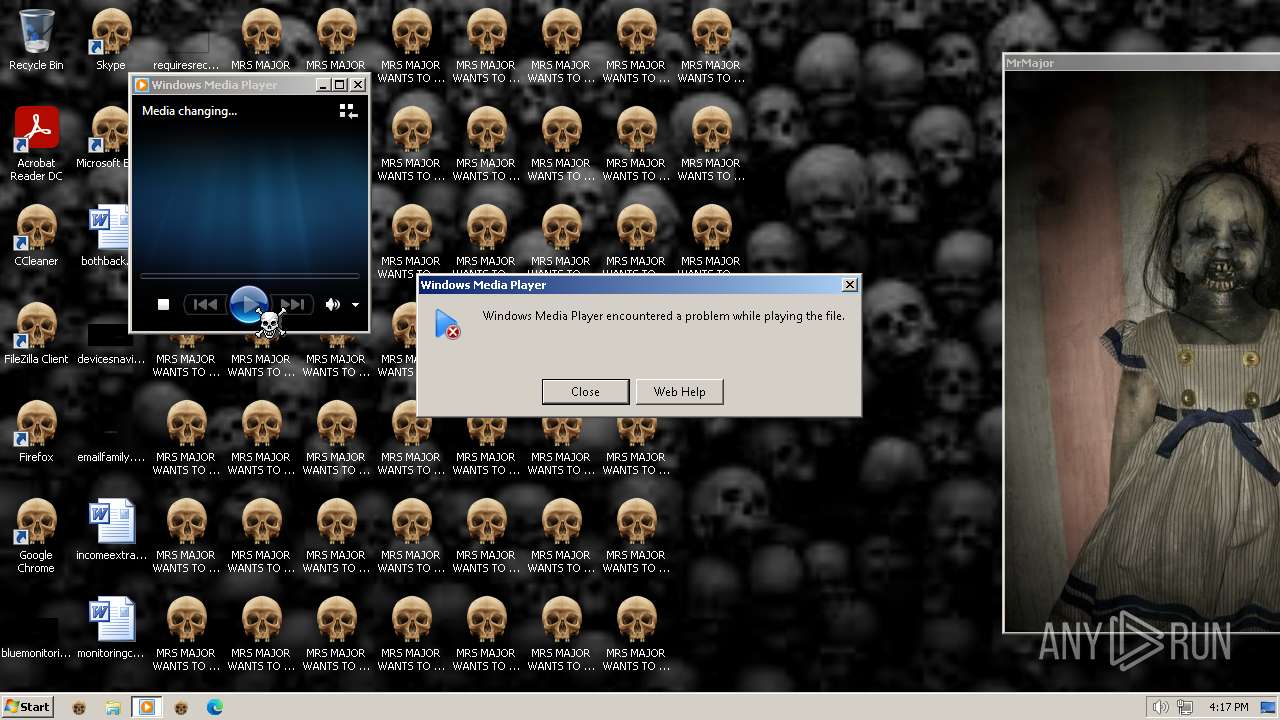The image size is (1280, 720).
Task: Click the Previous track button
Action: coord(205,304)
